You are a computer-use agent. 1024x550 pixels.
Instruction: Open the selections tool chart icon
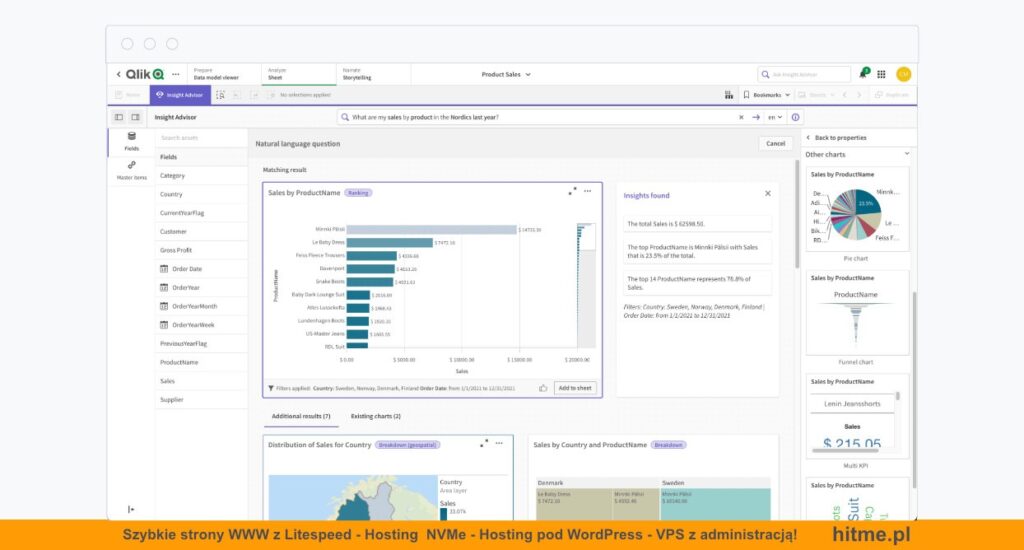coord(728,95)
